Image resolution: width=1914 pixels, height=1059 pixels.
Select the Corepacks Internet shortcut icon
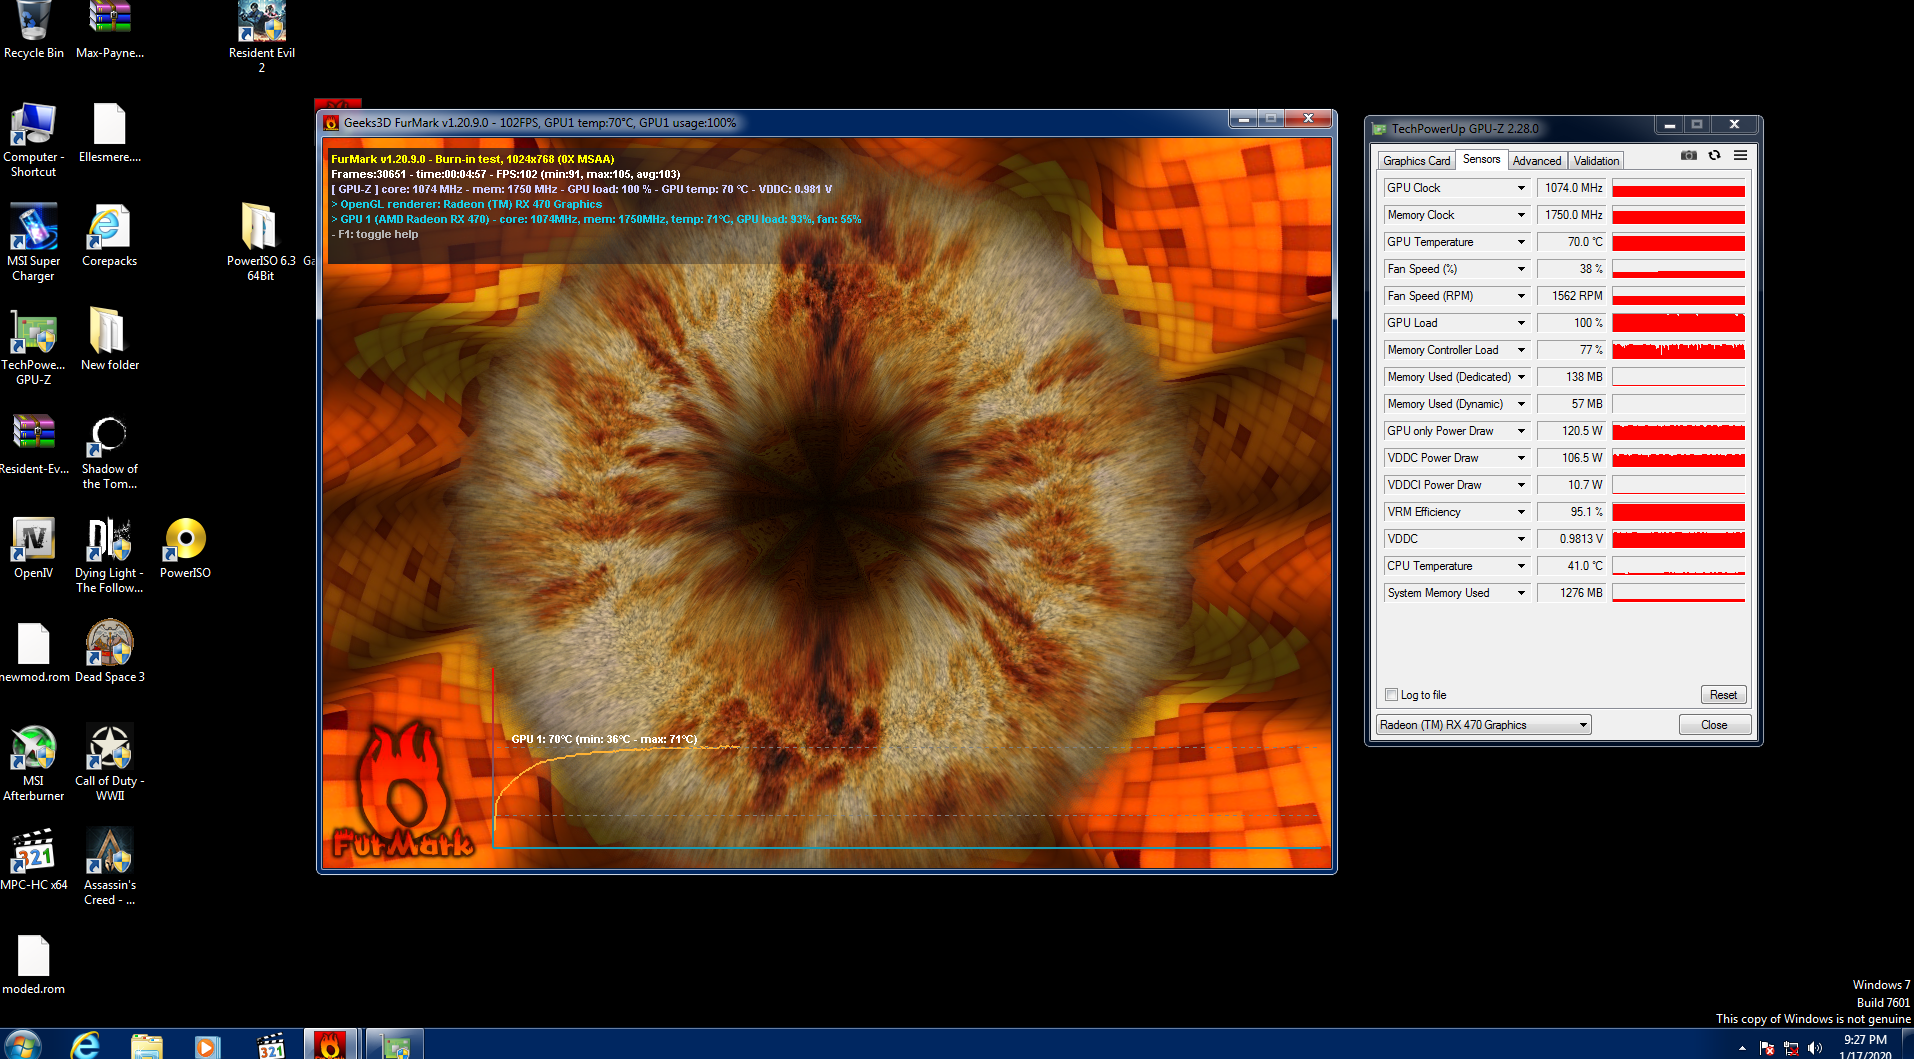110,236
